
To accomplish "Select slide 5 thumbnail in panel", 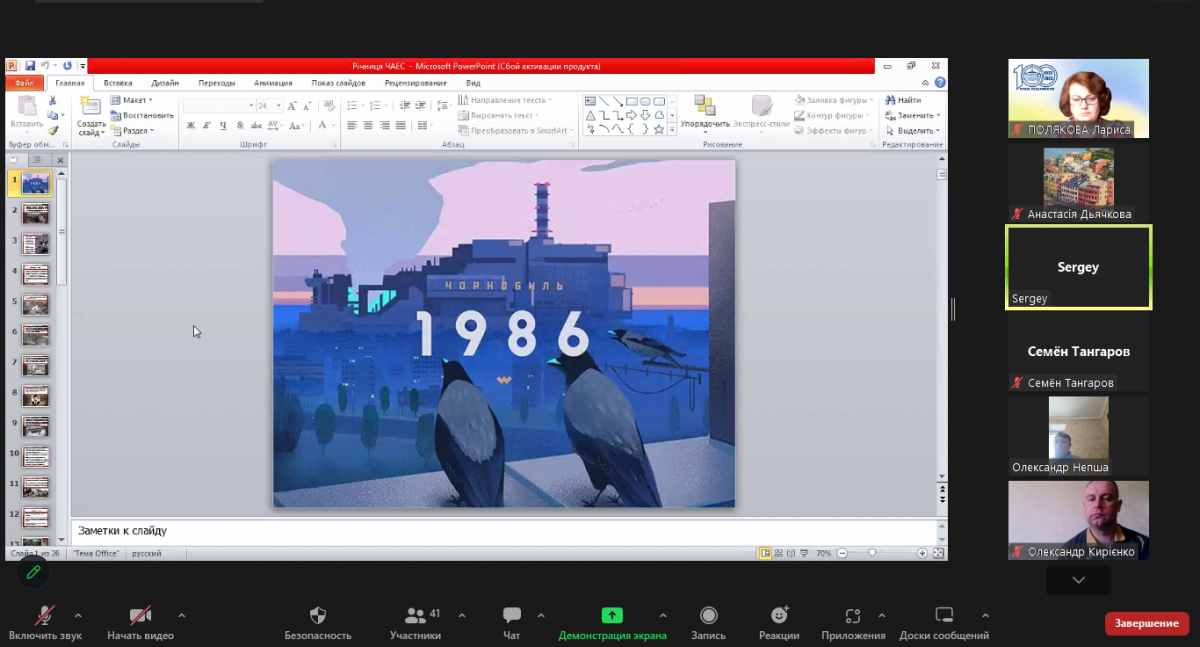I will [36, 304].
